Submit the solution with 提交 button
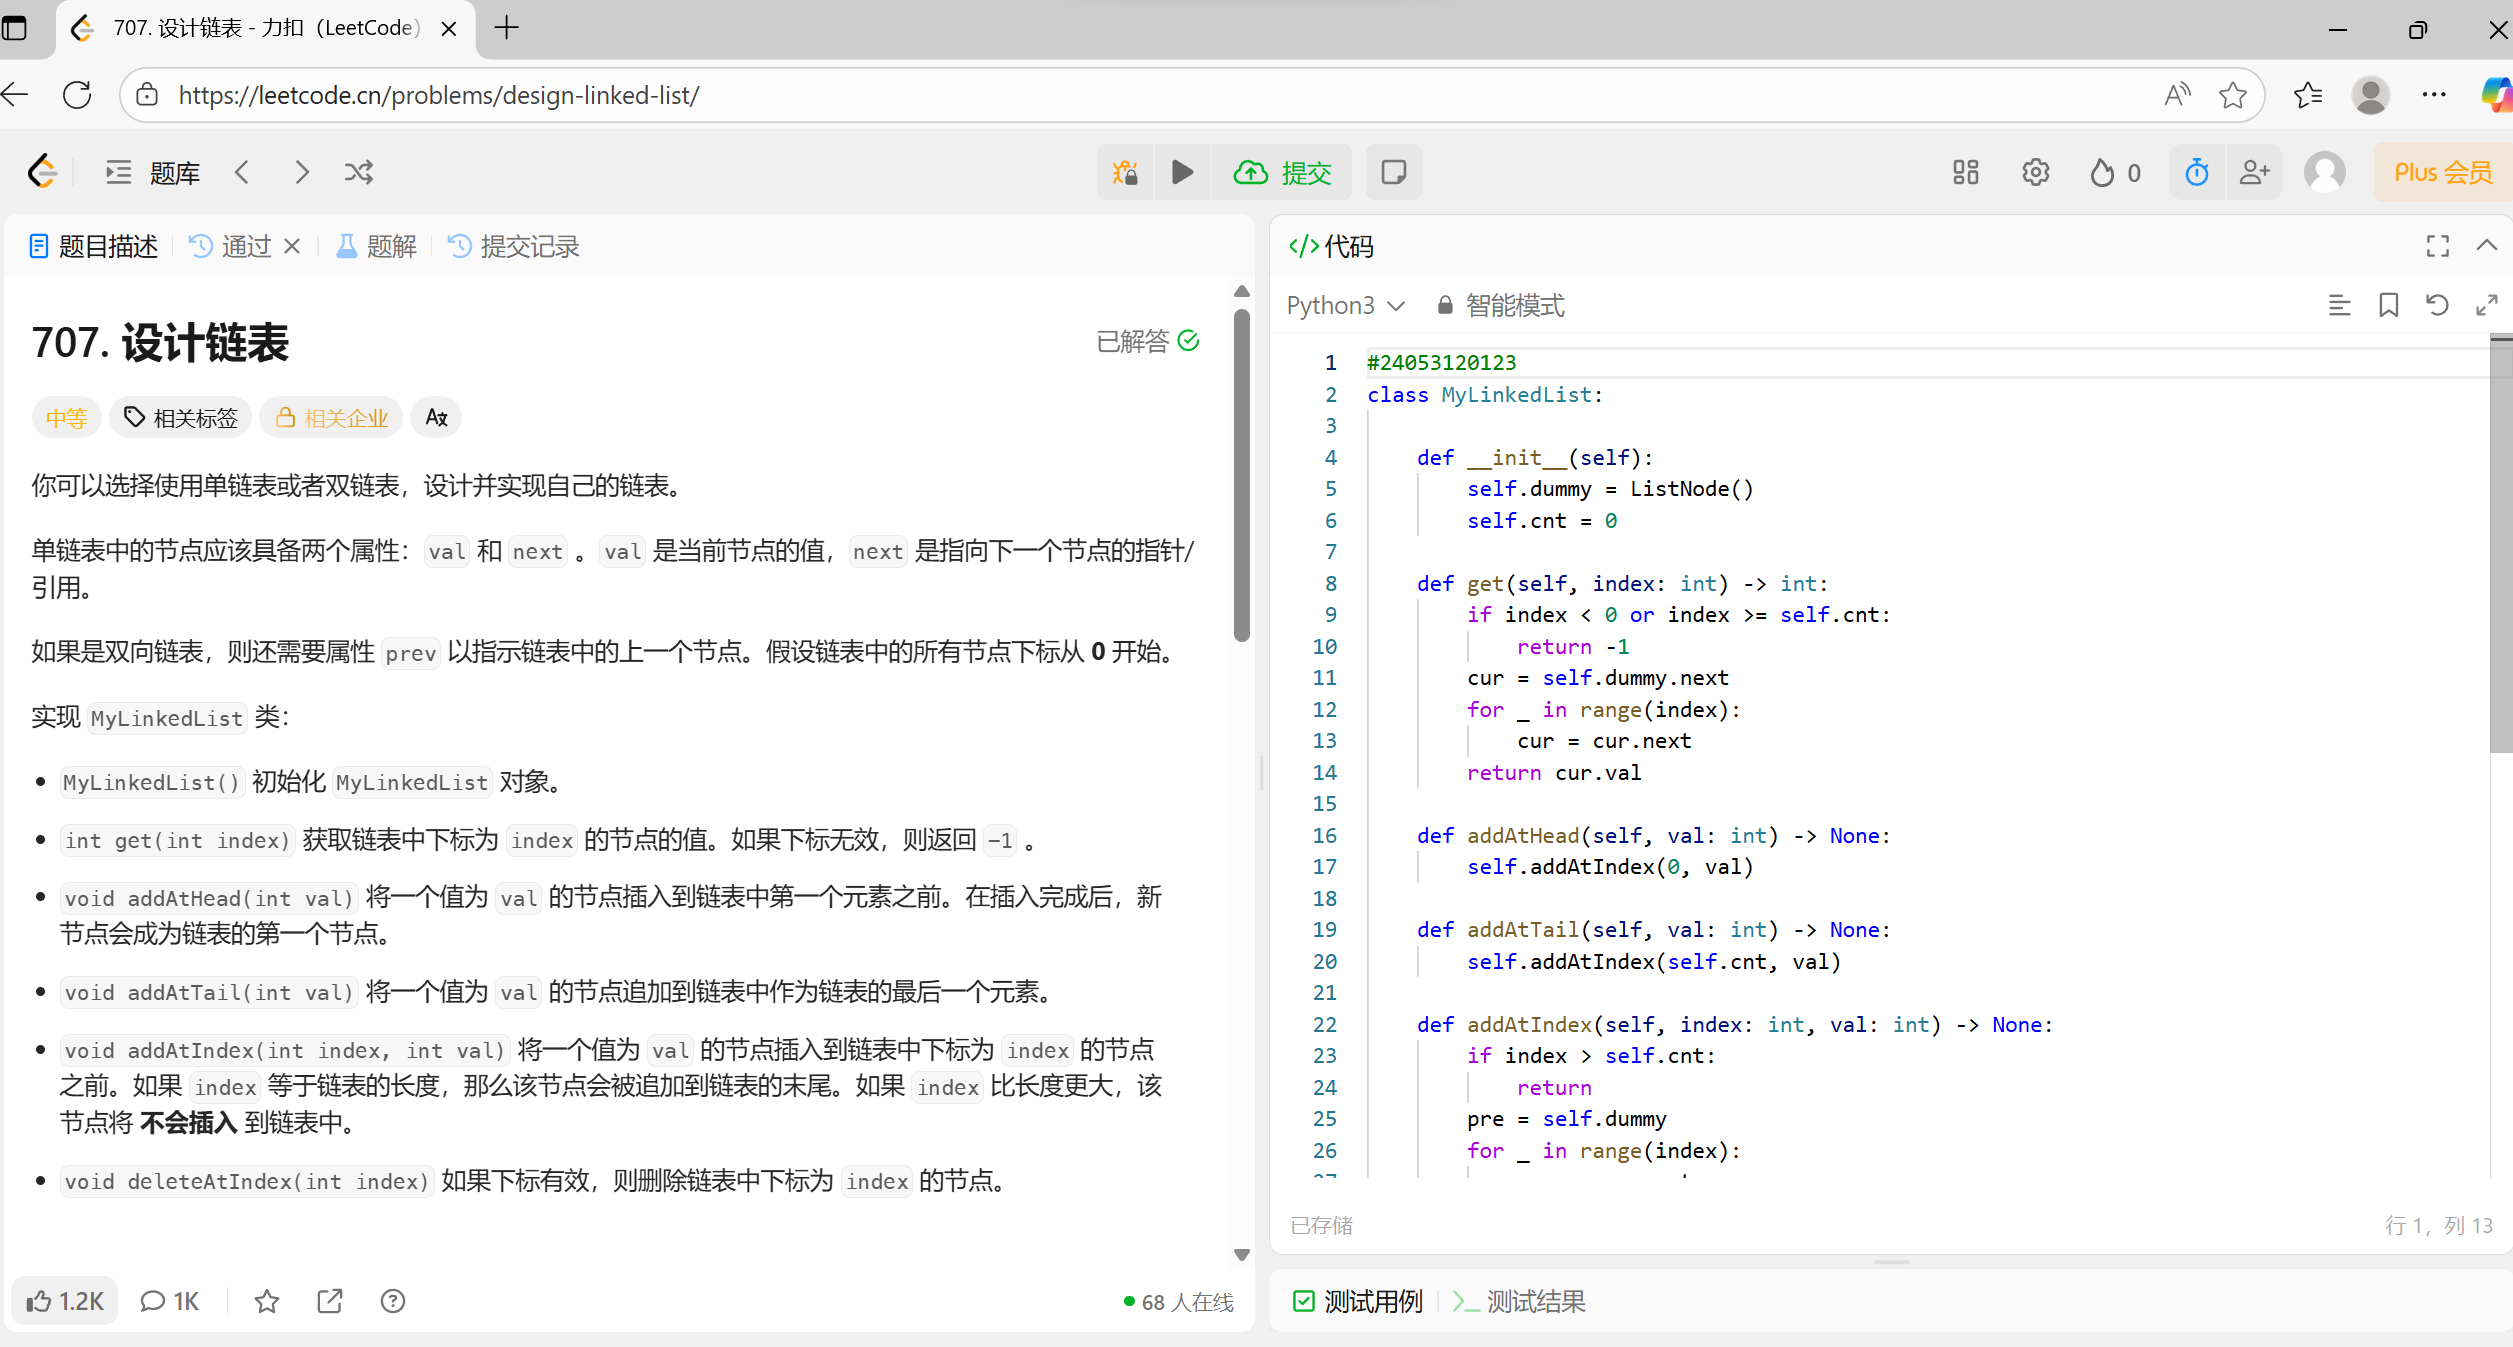The height and width of the screenshot is (1347, 2513). coord(1283,172)
